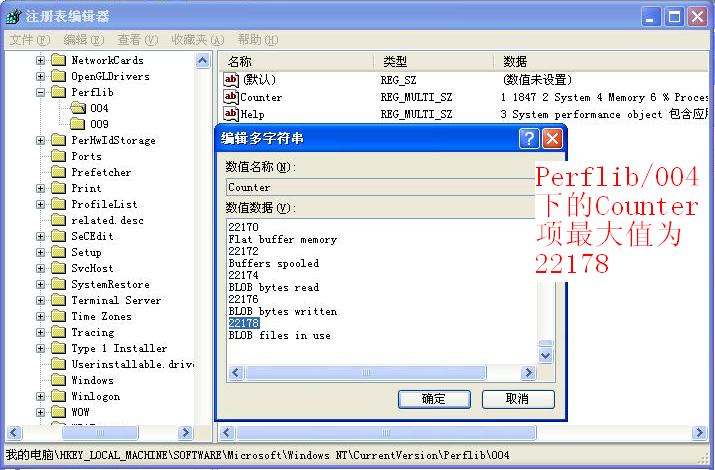The image size is (715, 470).
Task: Click the SeCEdit folder icon
Action: point(58,236)
